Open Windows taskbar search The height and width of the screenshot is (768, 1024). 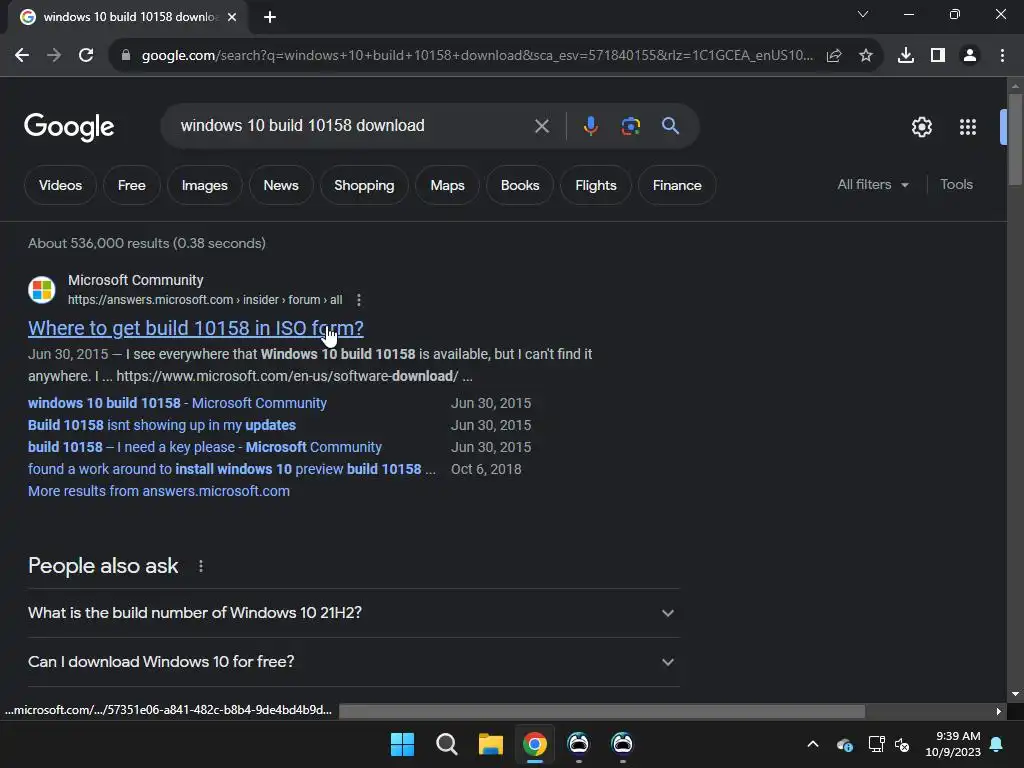[x=447, y=744]
